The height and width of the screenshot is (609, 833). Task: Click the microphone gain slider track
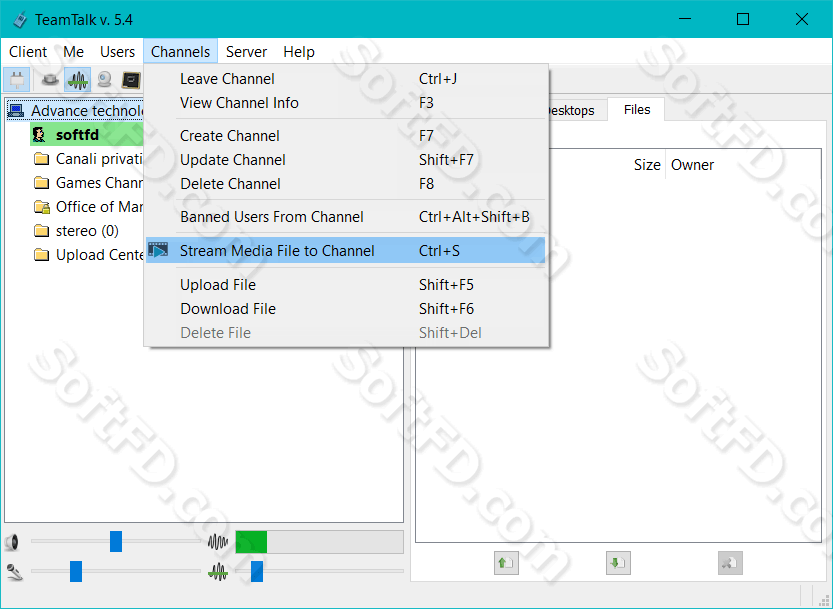[116, 571]
